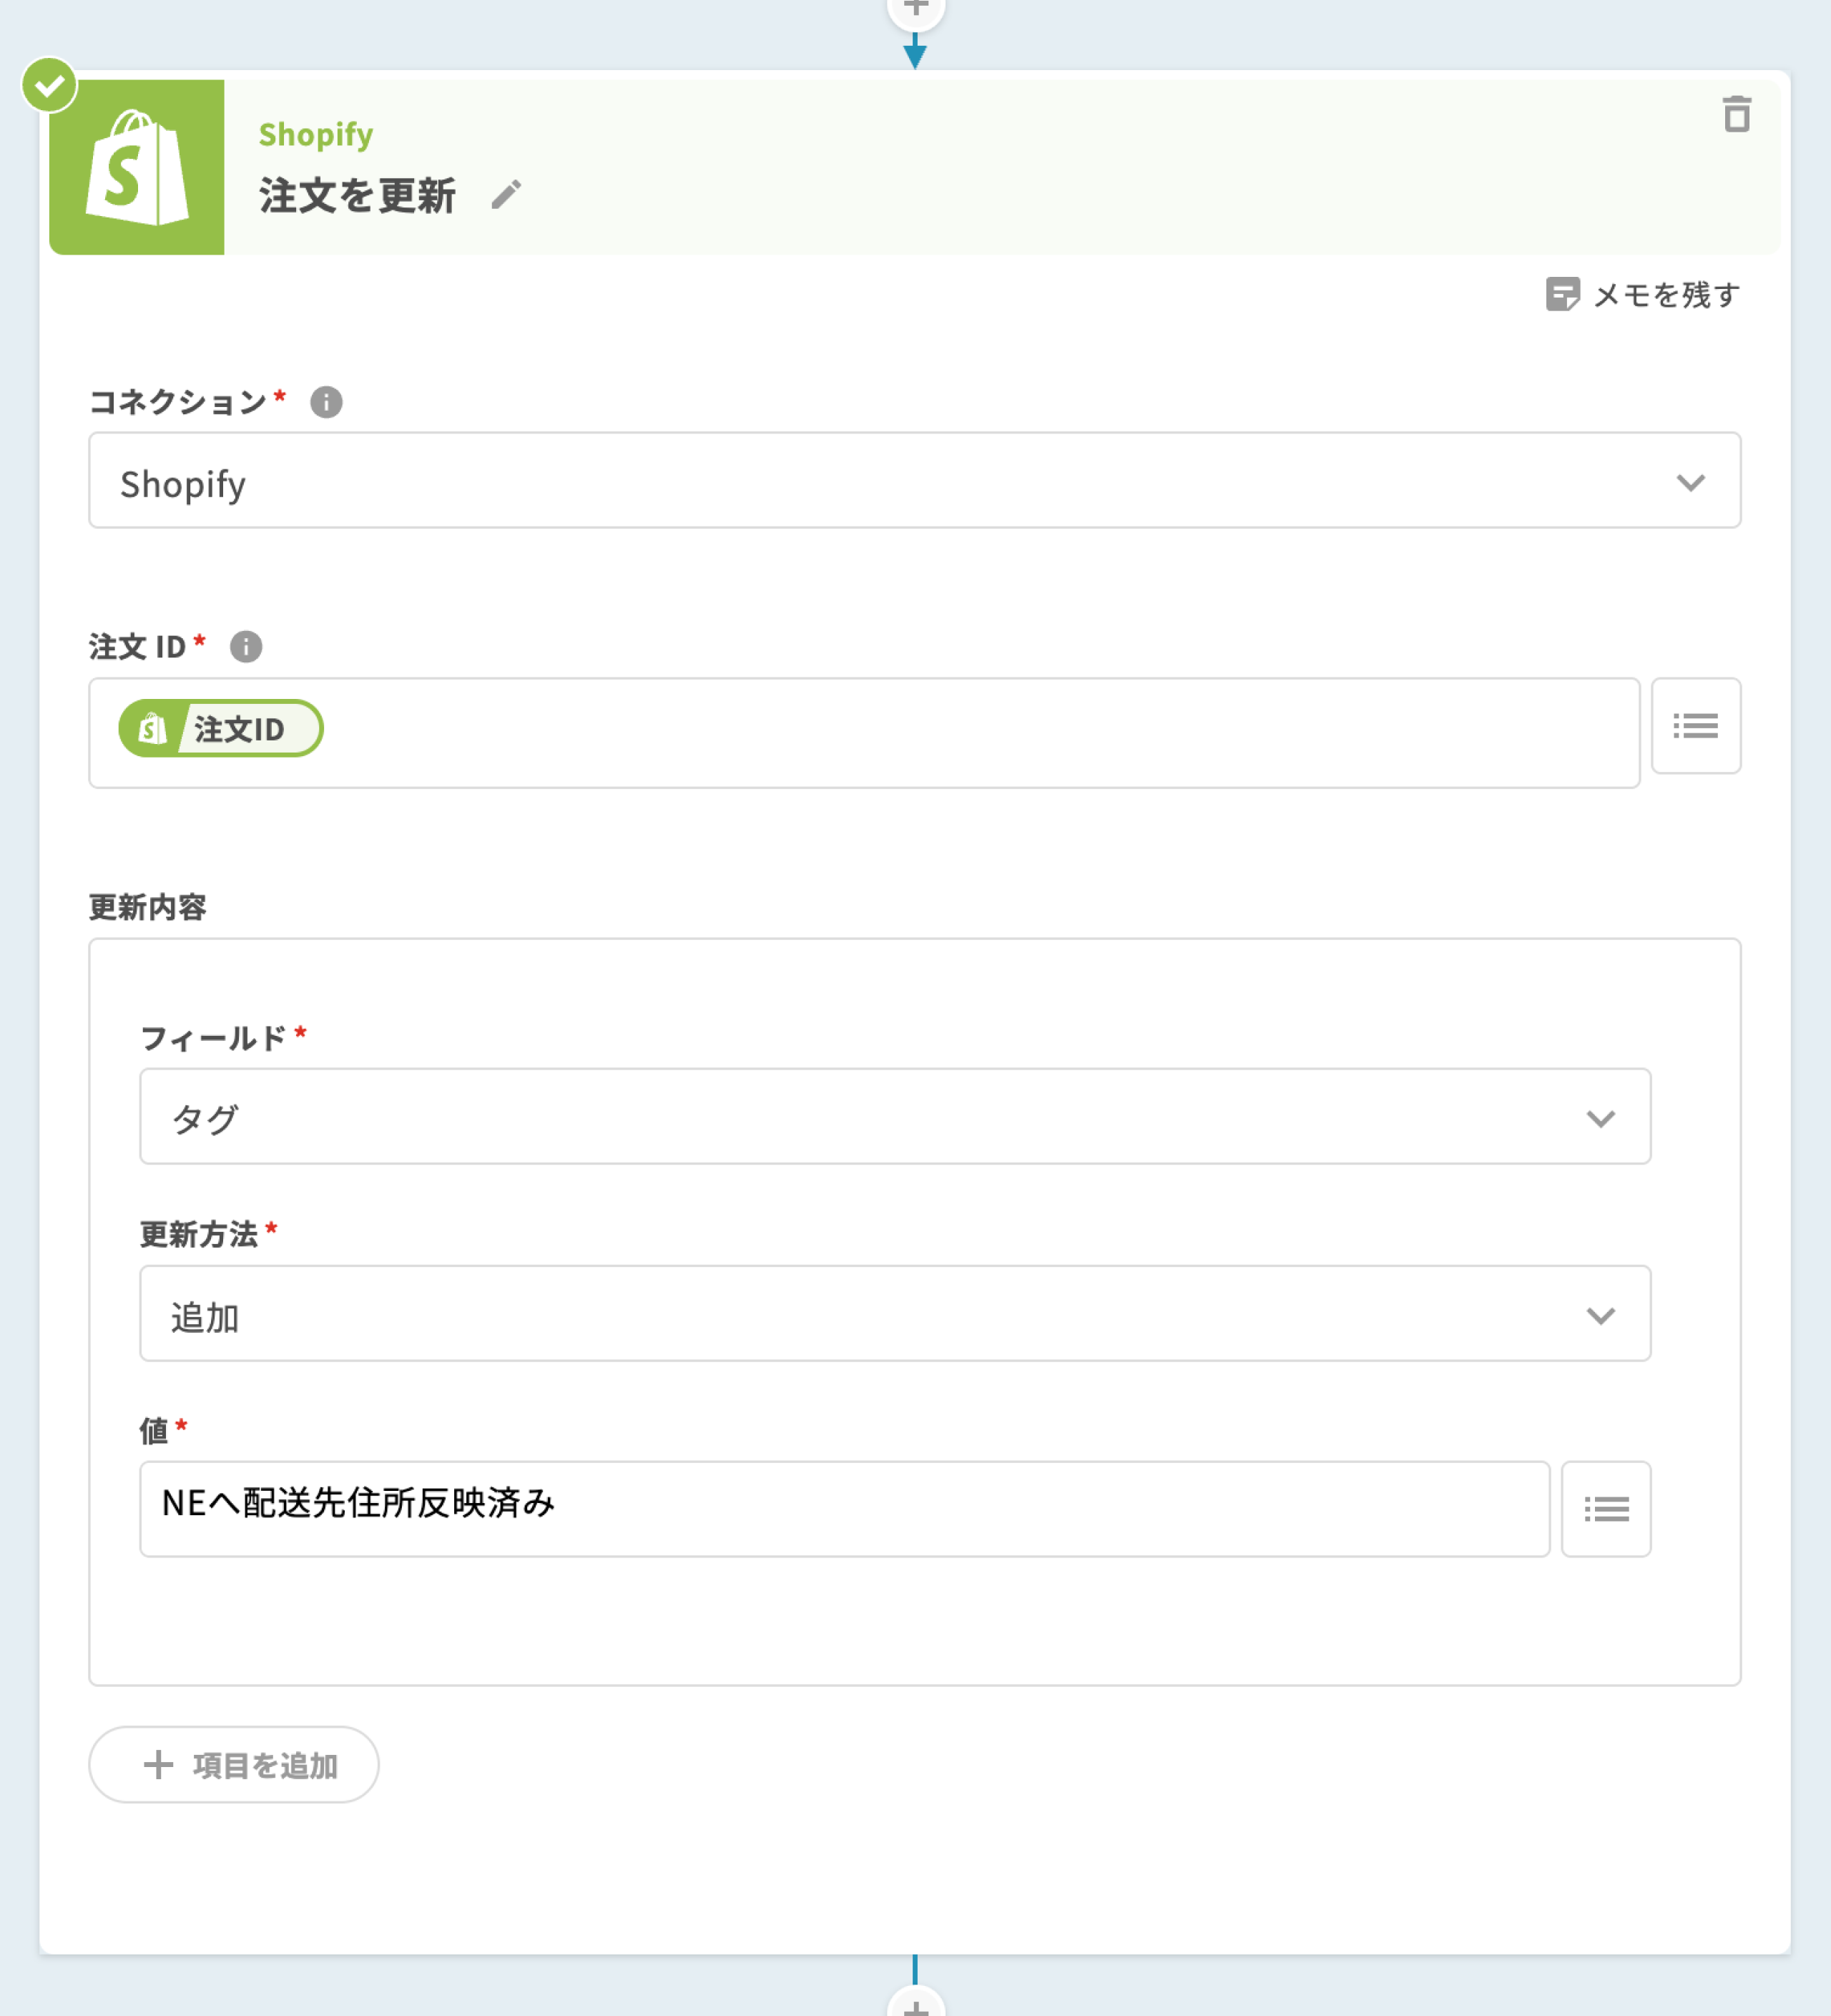Select the 注文ID variable pill
The height and width of the screenshot is (2016, 1831).
(x=221, y=729)
